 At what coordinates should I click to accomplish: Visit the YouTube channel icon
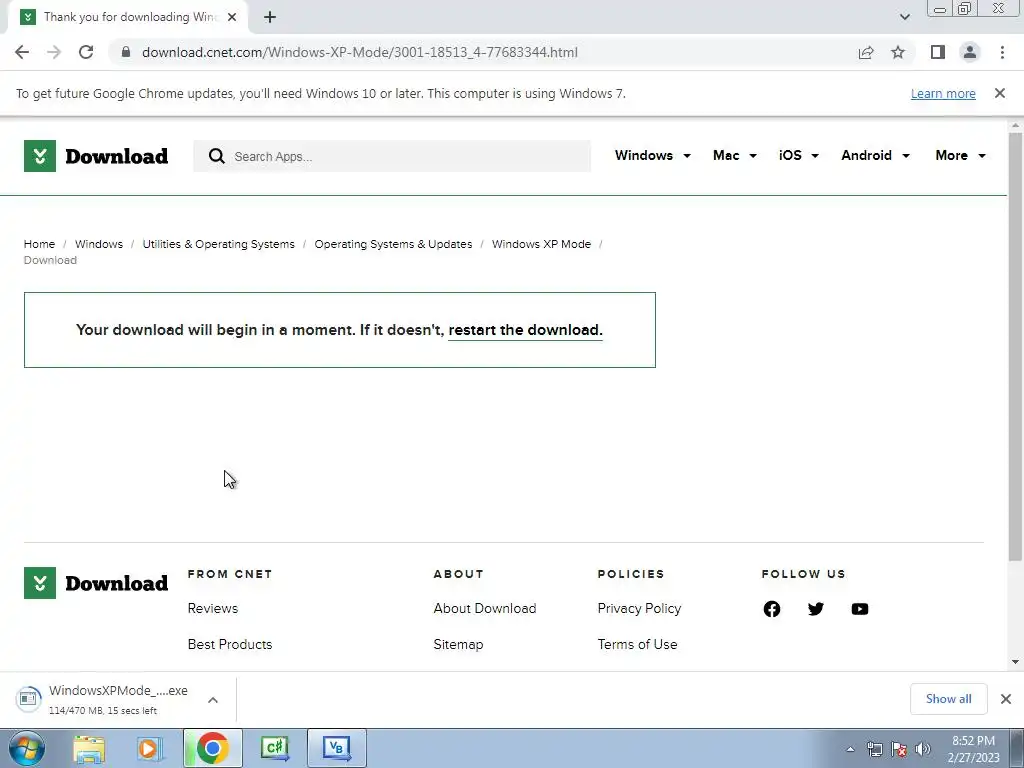point(860,609)
